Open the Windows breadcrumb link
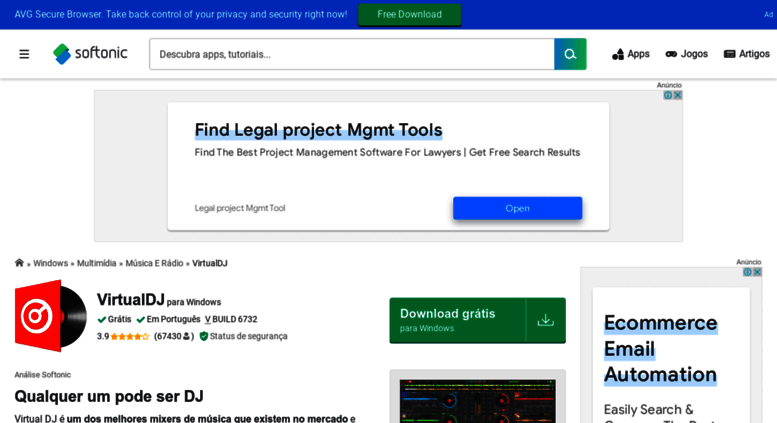Image resolution: width=777 pixels, height=423 pixels. 51,263
